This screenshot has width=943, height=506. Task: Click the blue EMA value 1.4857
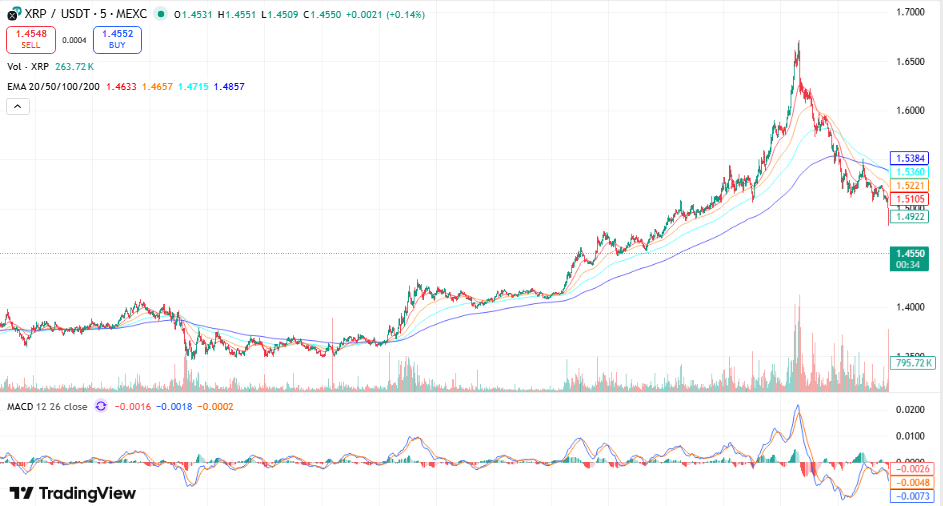tap(229, 87)
